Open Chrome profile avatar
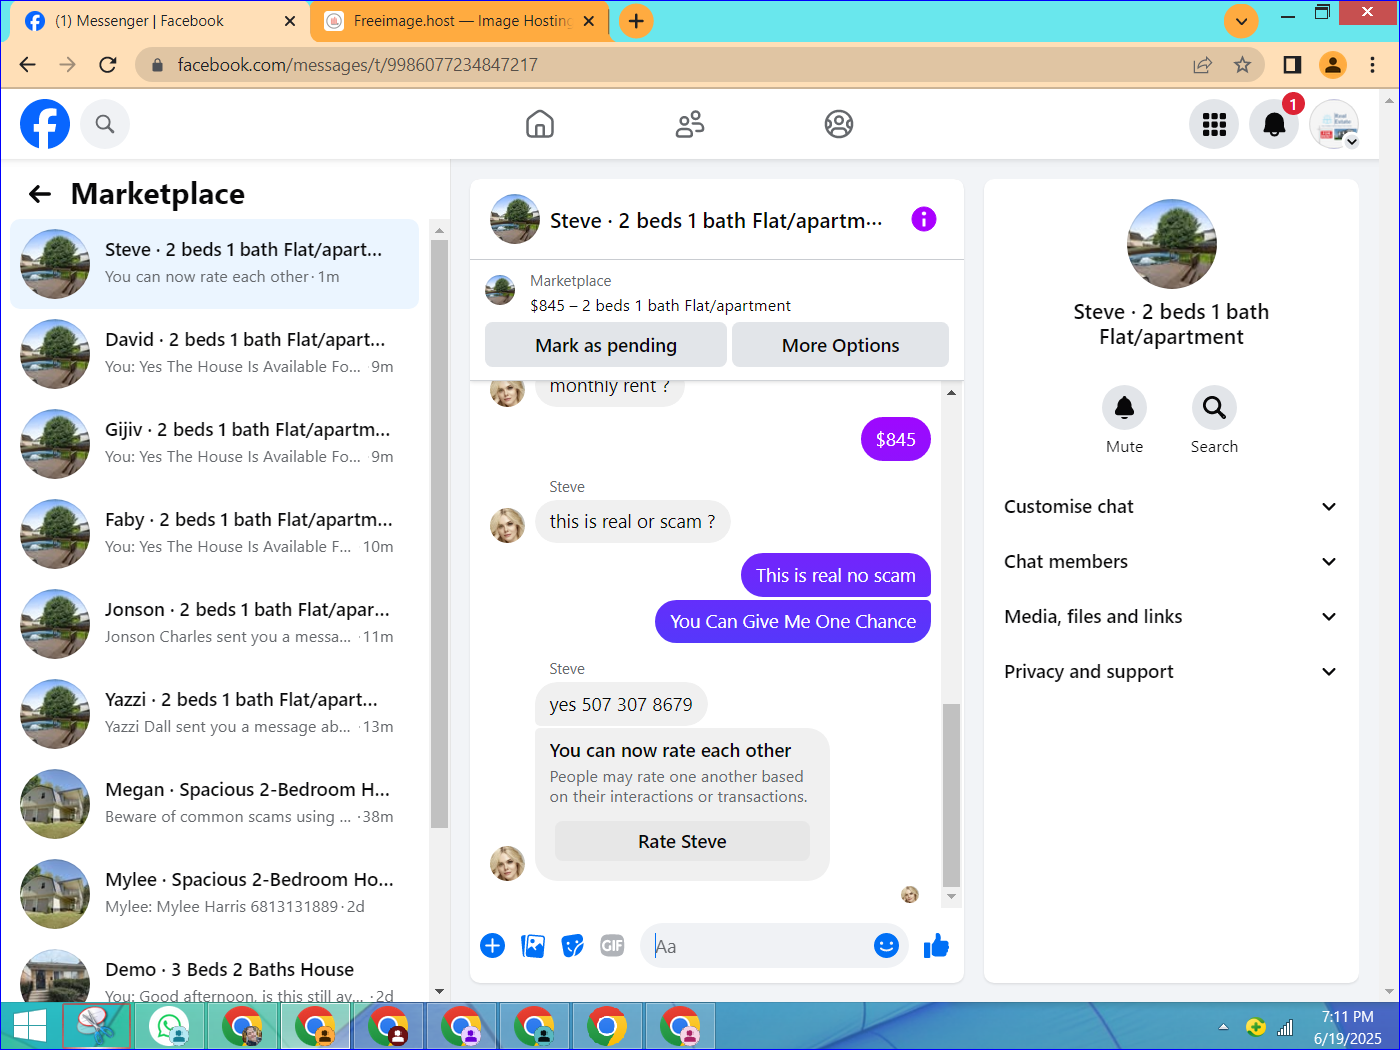 tap(1333, 65)
